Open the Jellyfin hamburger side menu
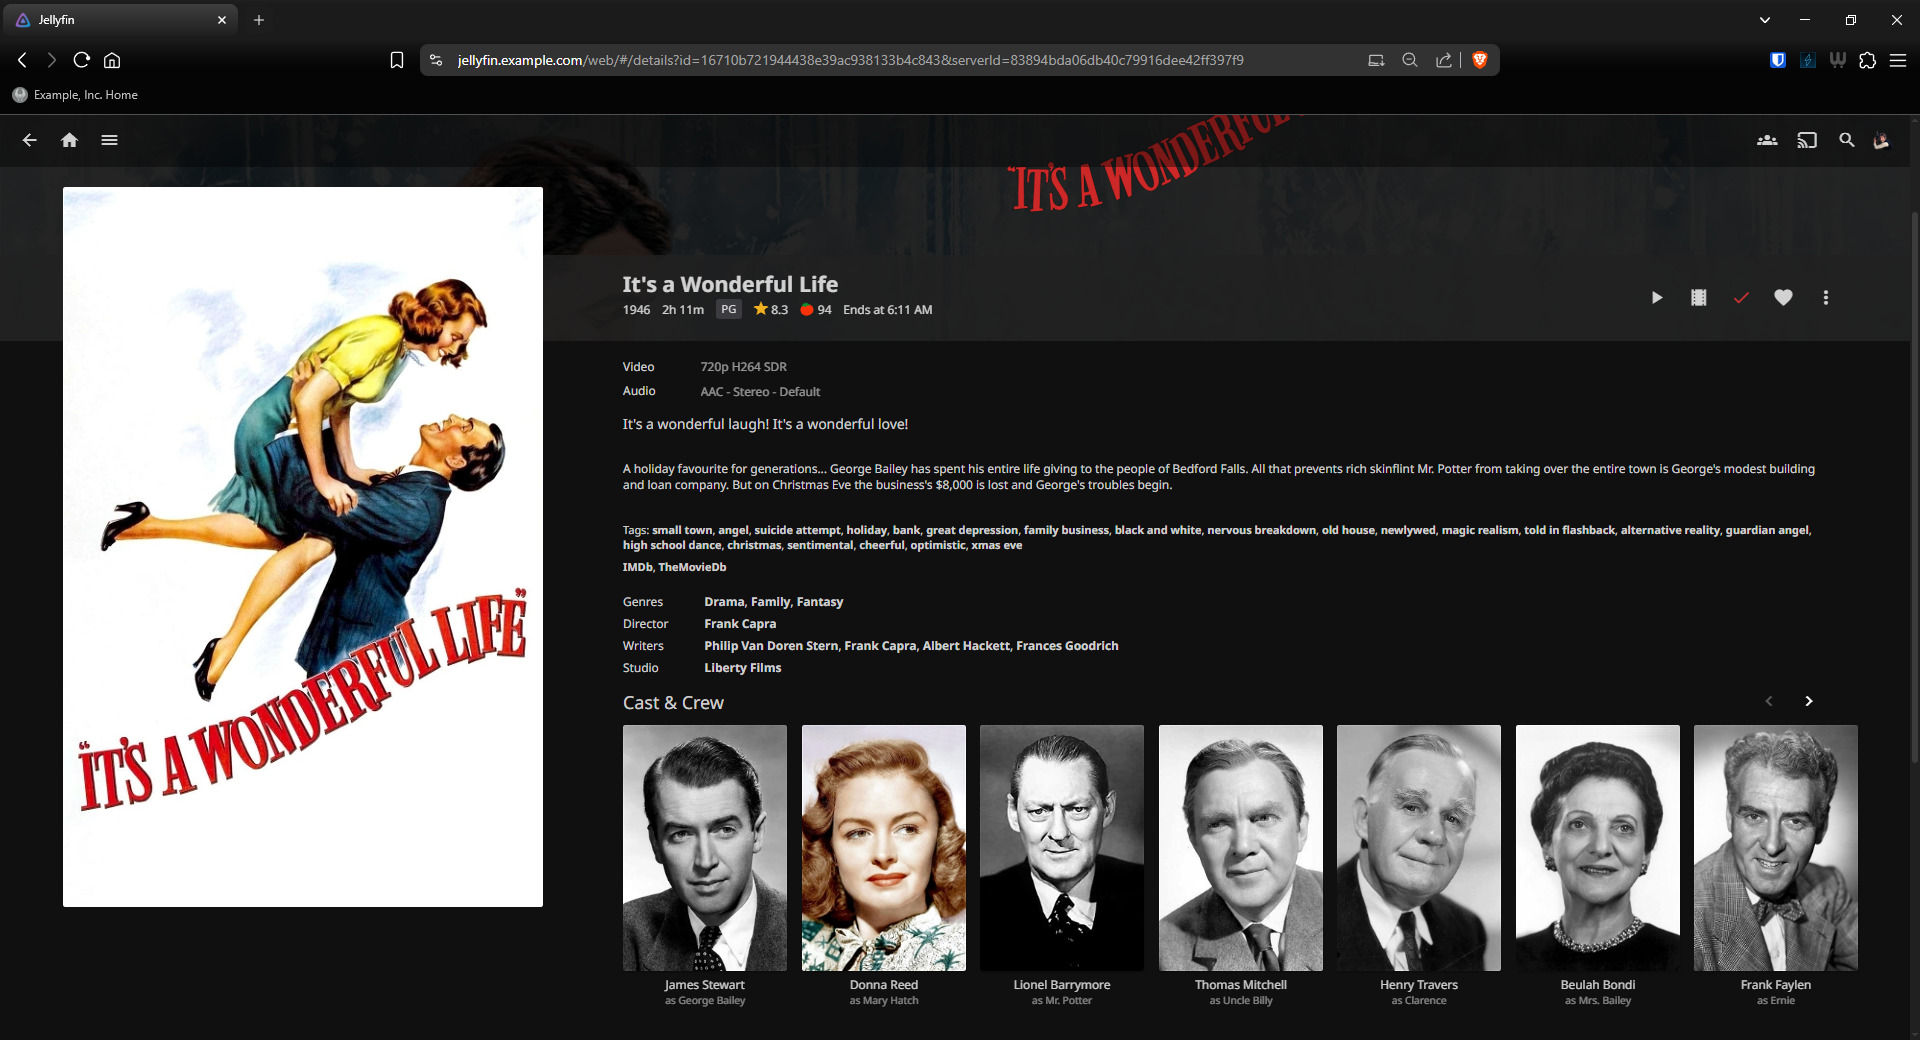 tap(109, 140)
